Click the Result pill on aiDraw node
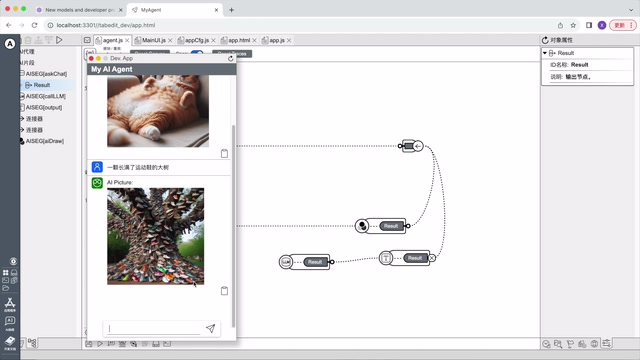 click(x=391, y=226)
